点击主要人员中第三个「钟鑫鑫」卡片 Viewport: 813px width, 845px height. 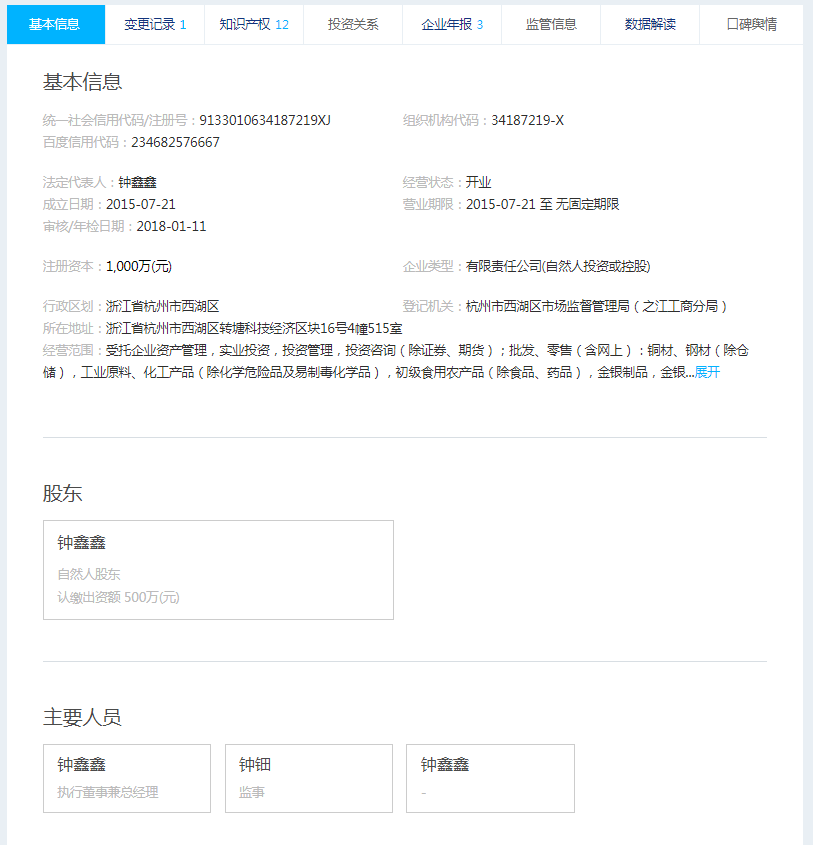click(x=490, y=779)
